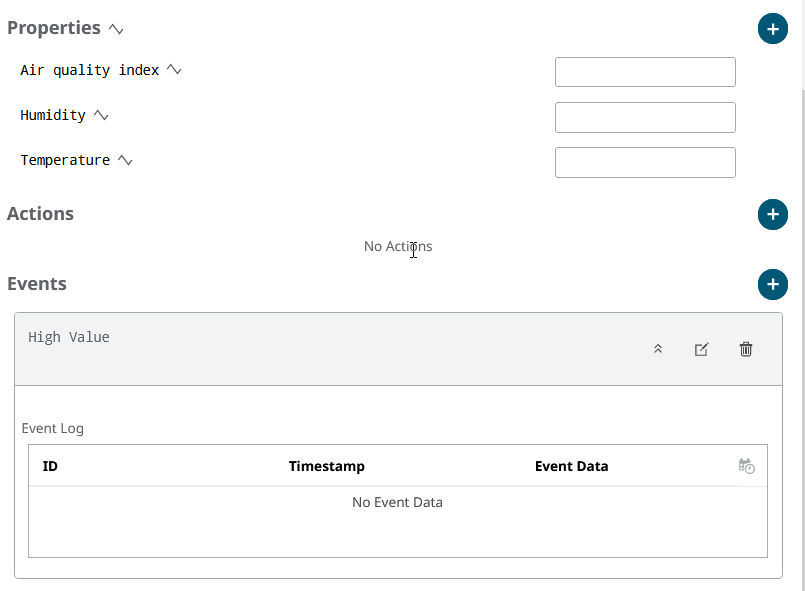Add a new property with plus button
This screenshot has height=591, width=805.
pos(772,29)
